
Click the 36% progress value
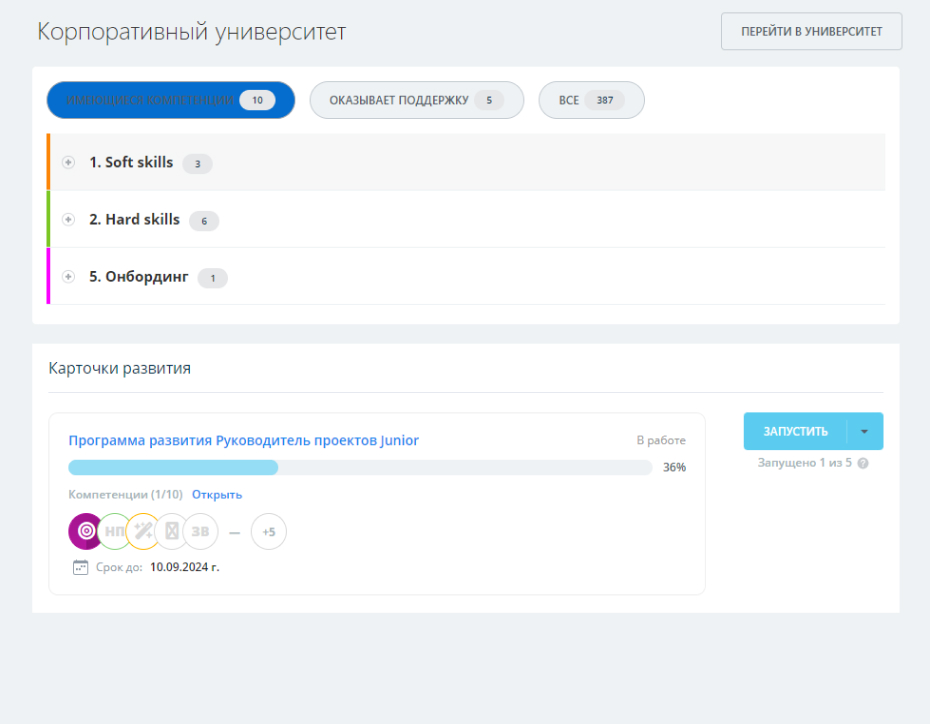[674, 467]
